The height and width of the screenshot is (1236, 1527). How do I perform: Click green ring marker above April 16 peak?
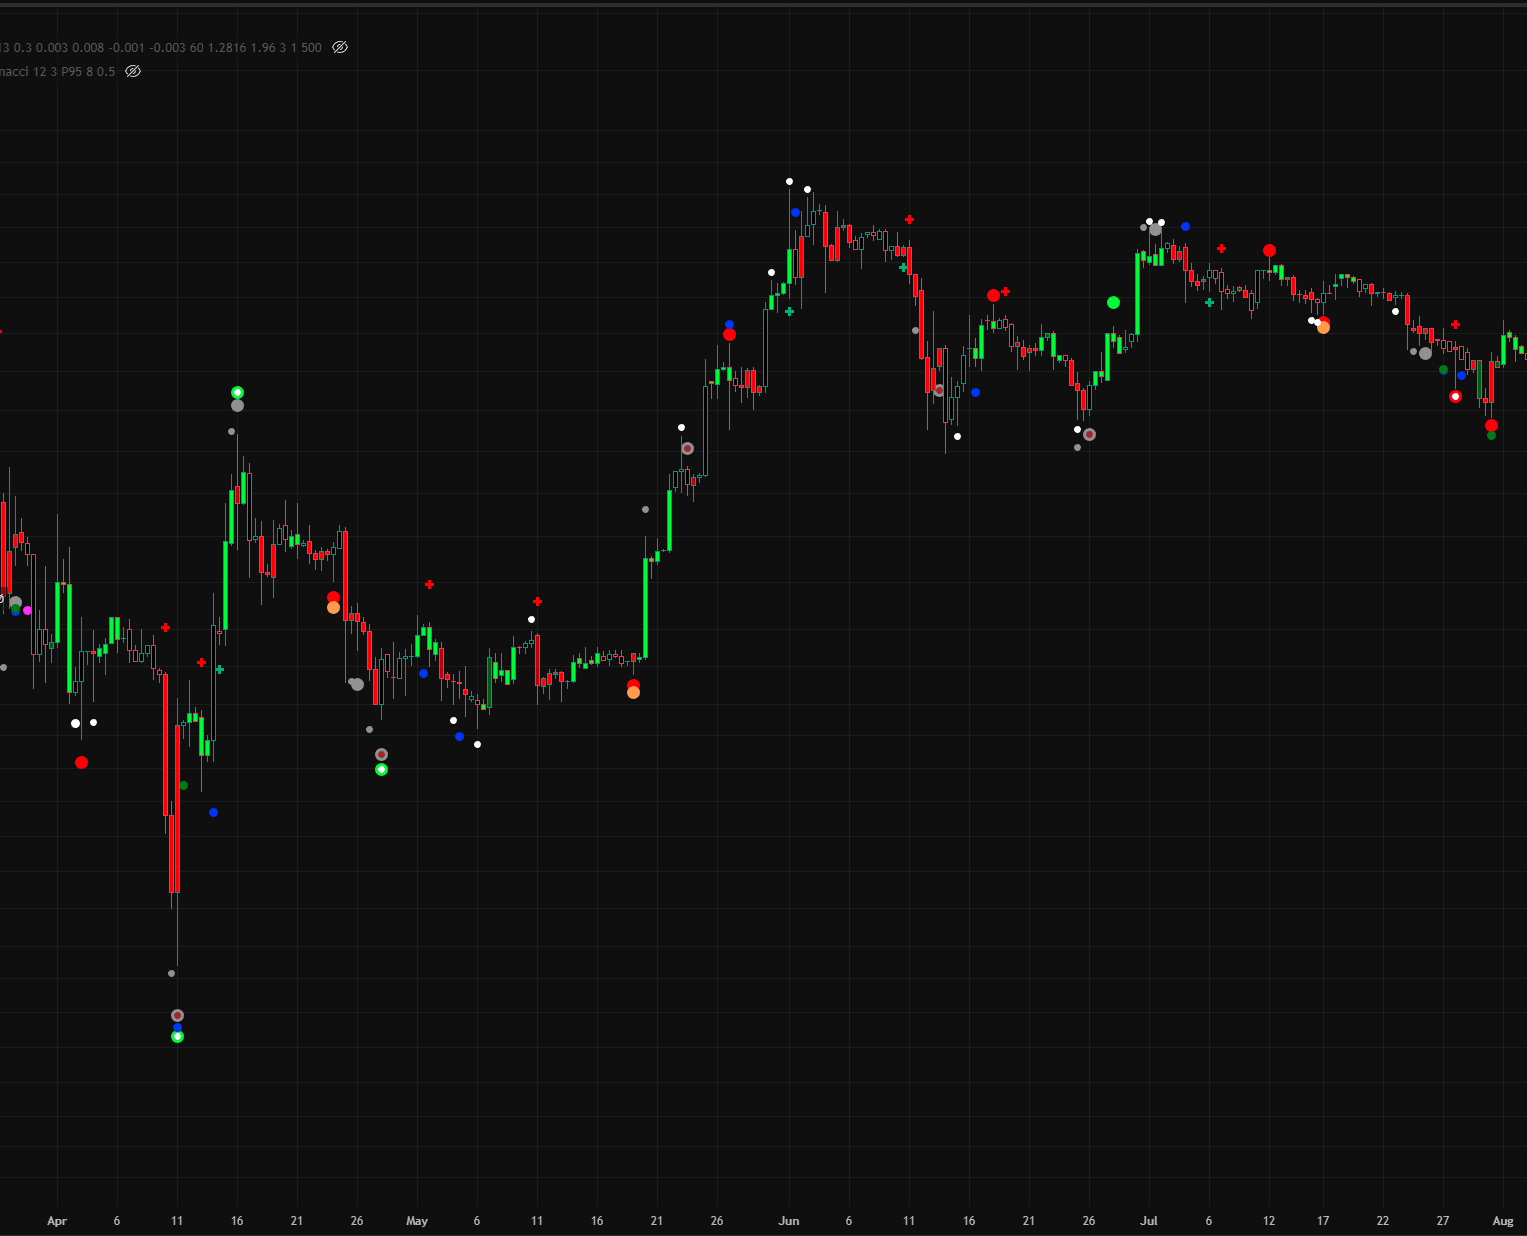point(237,392)
